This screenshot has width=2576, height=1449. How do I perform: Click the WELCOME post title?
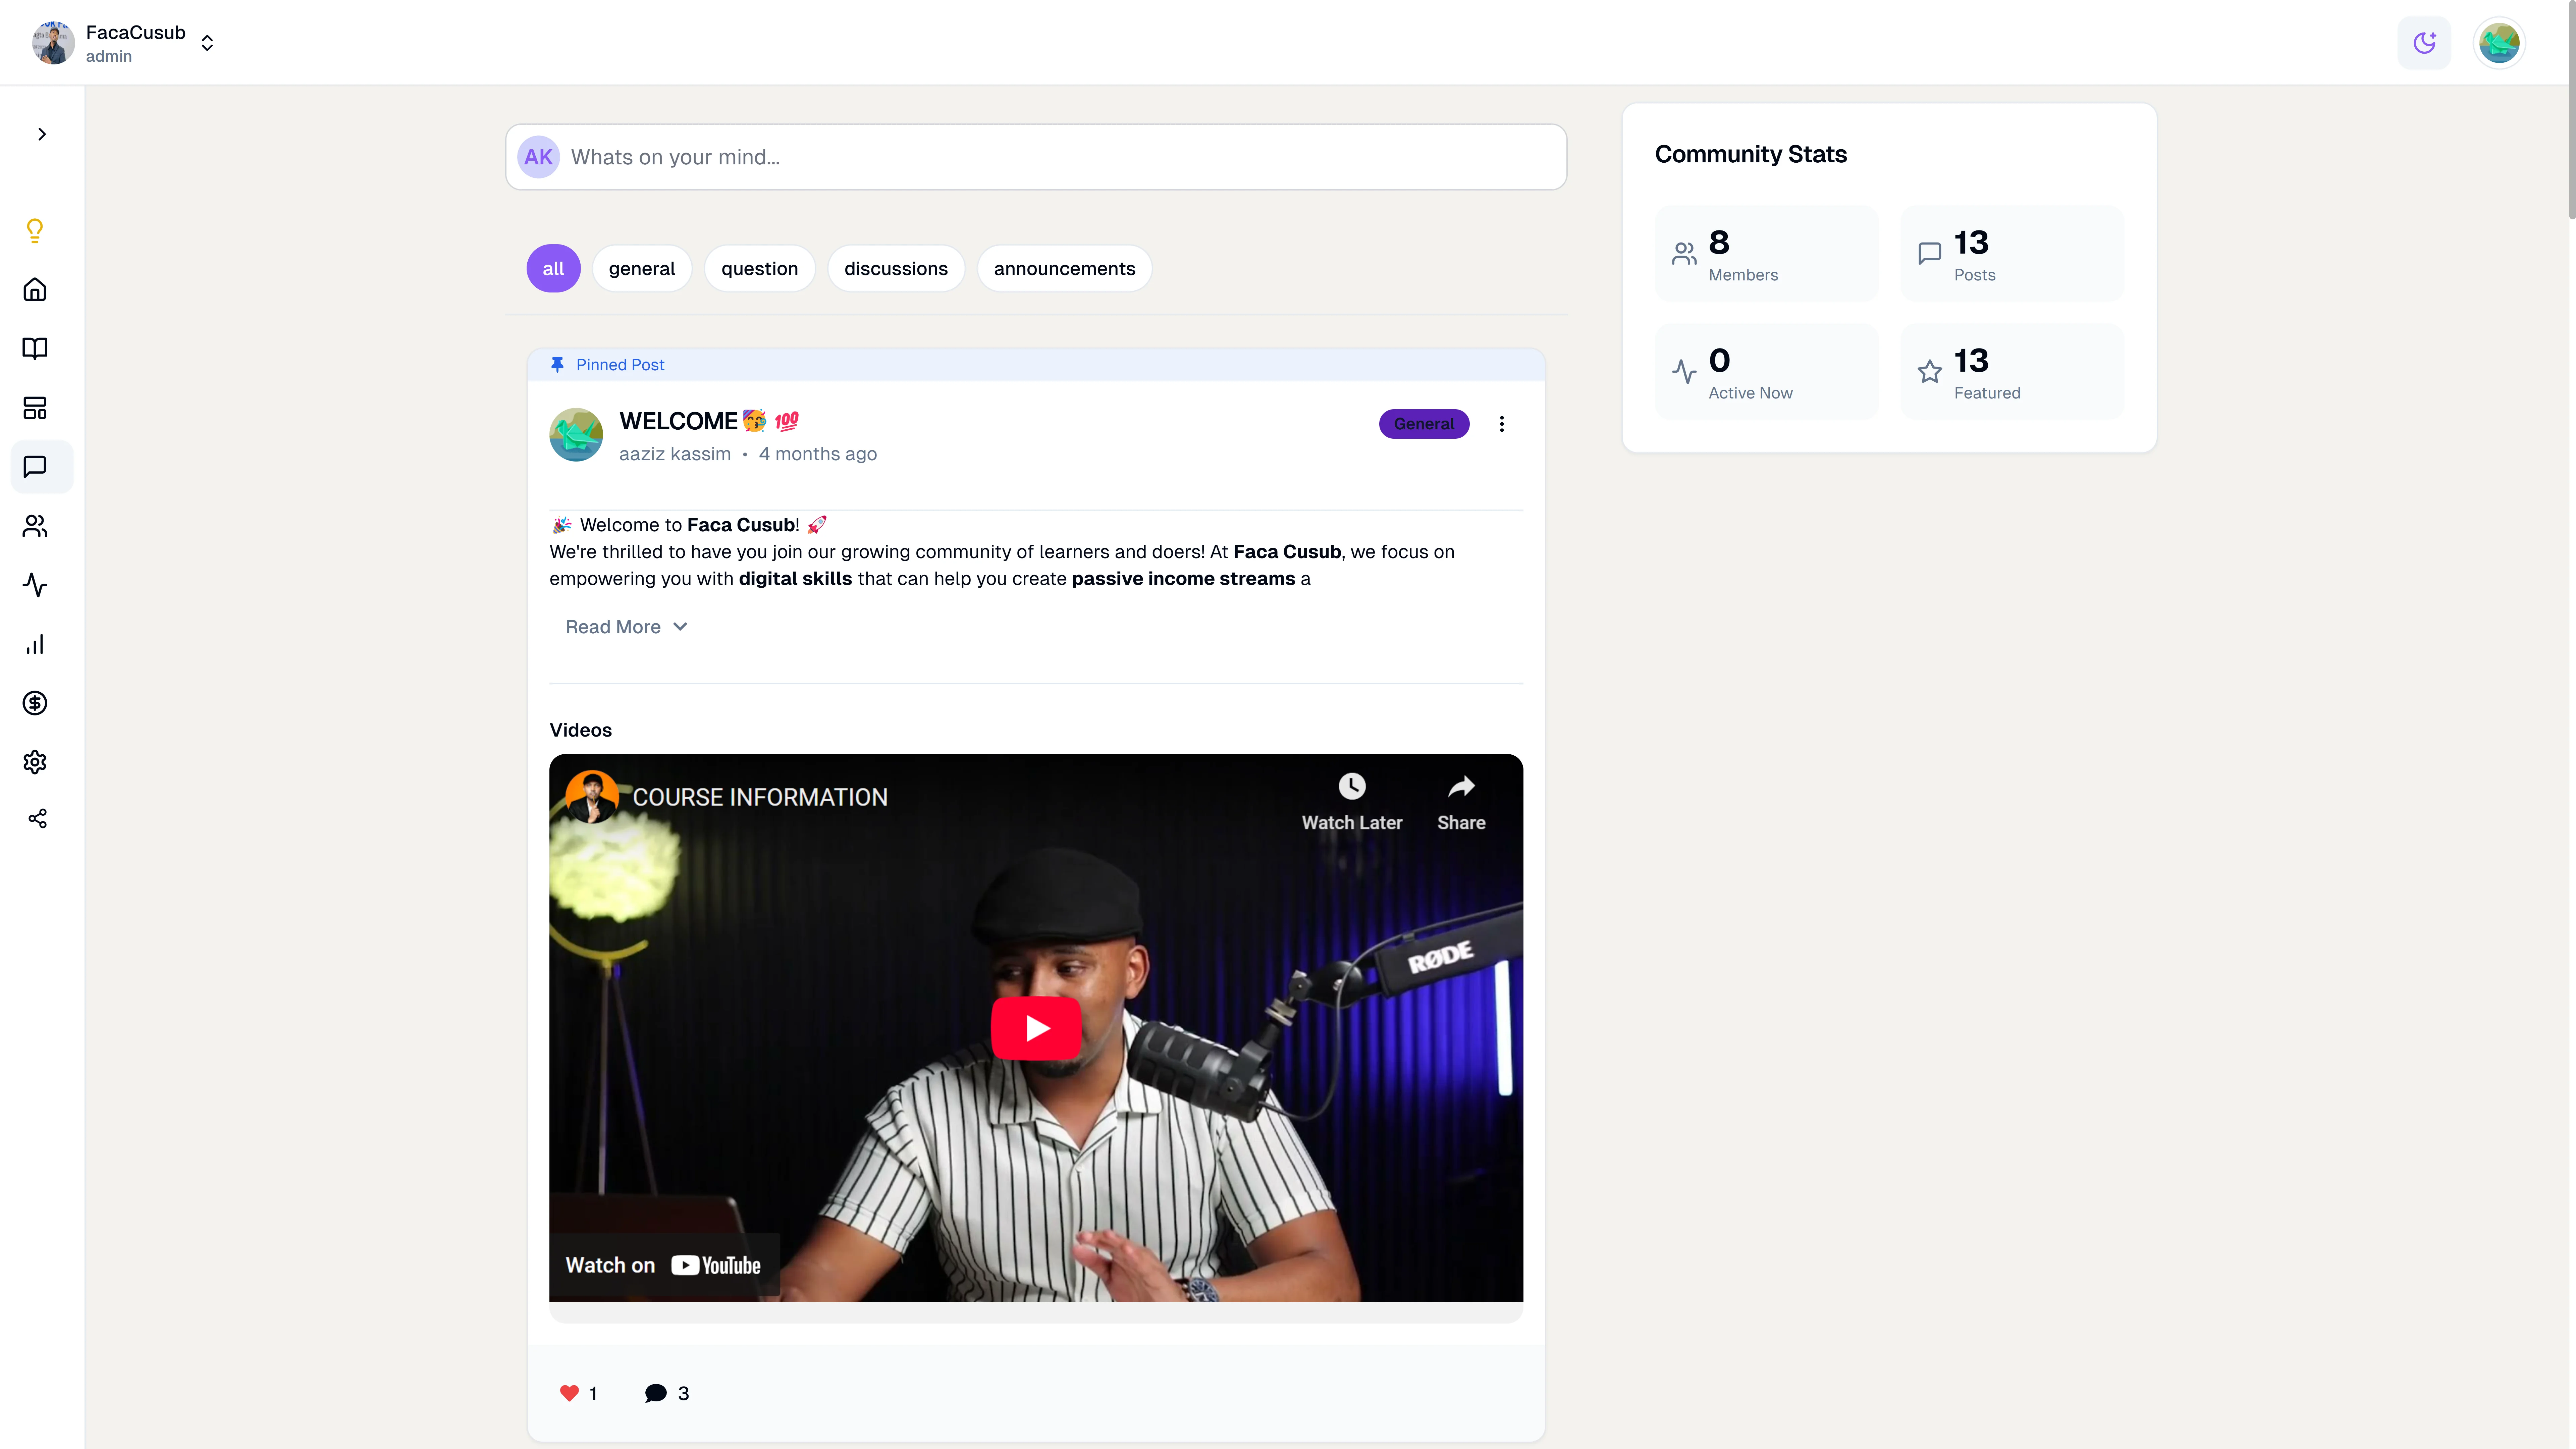(709, 421)
